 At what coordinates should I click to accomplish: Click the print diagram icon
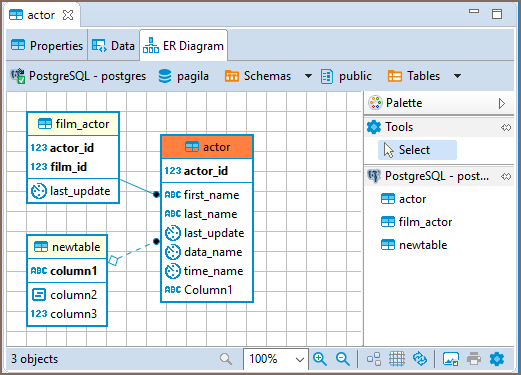coord(474,359)
